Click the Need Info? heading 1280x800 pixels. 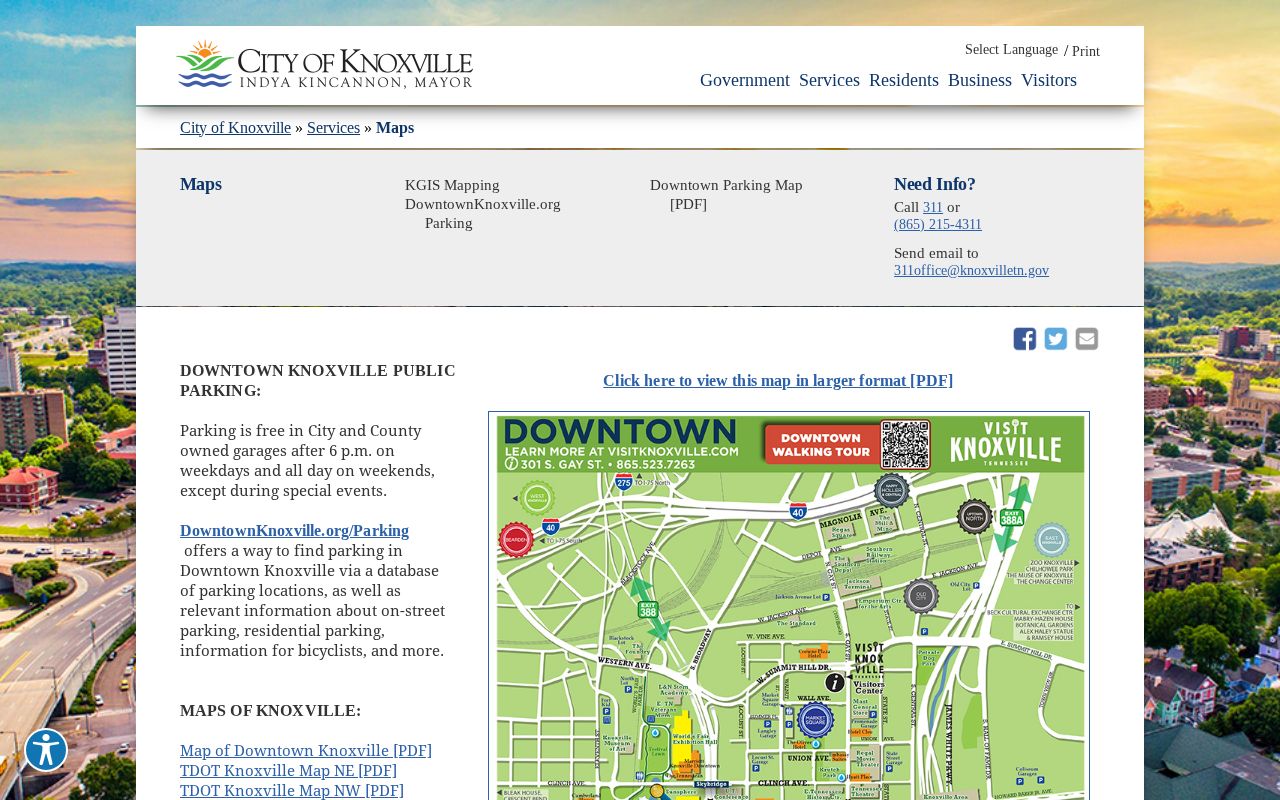tap(935, 184)
